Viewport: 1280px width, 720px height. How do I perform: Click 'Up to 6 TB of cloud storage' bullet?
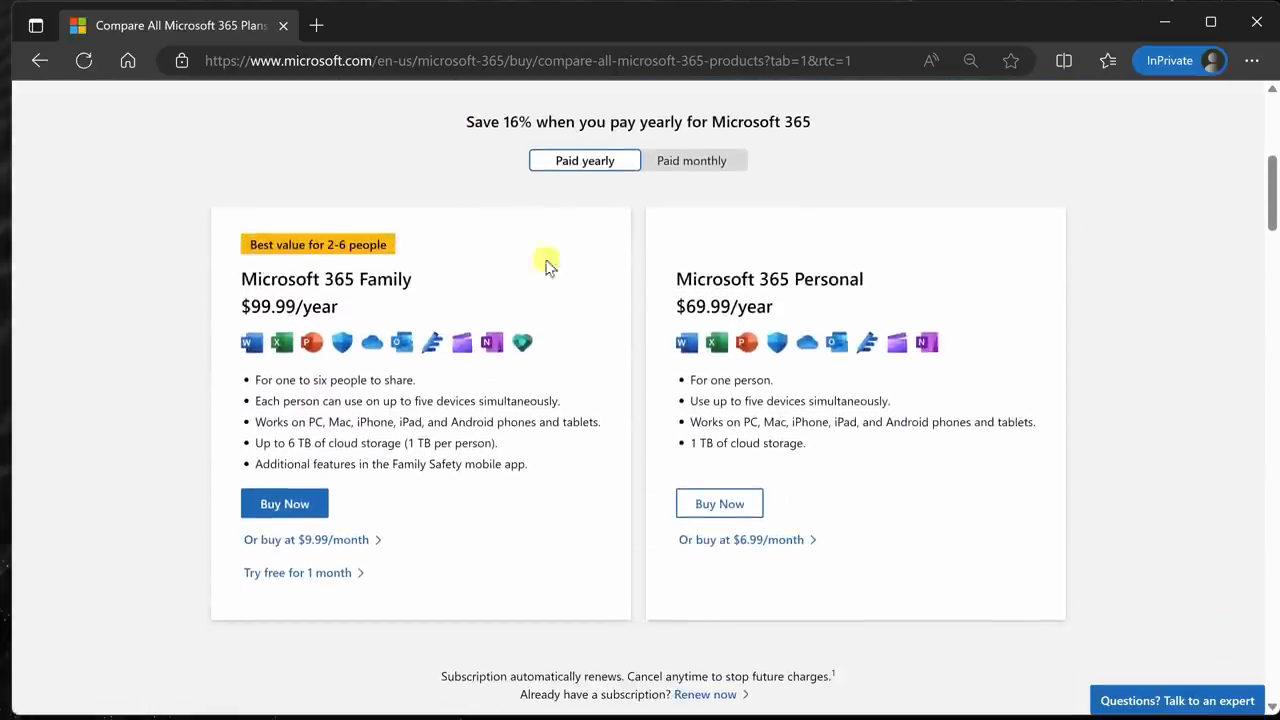coord(376,443)
